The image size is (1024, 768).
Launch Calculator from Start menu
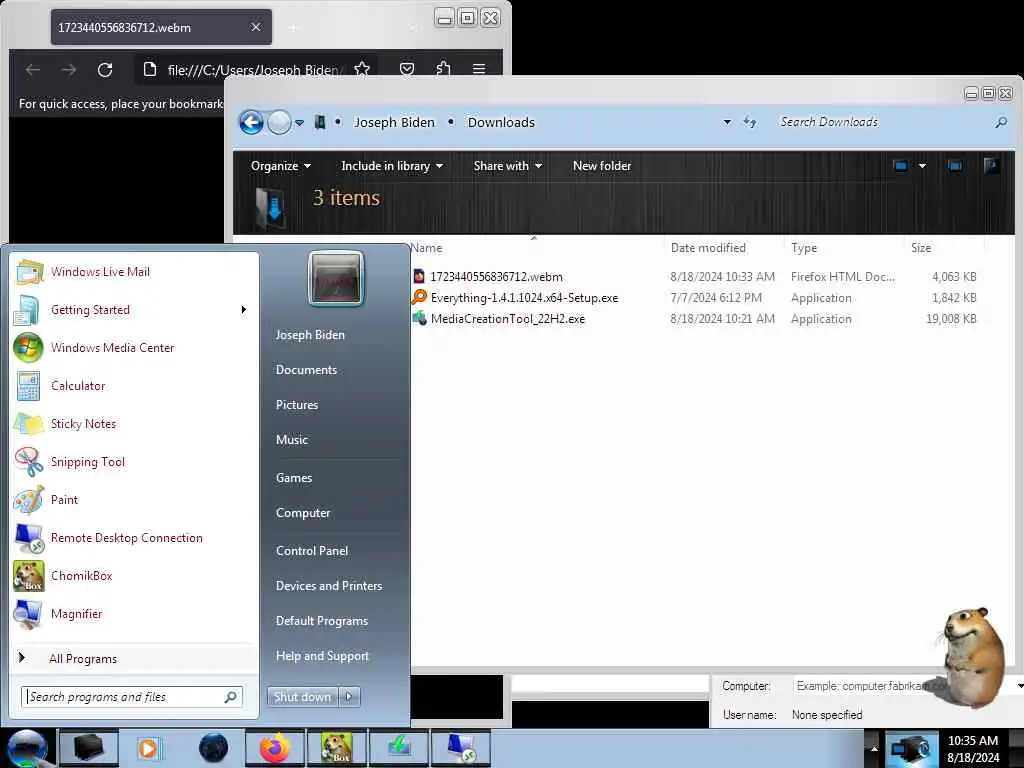click(78, 386)
